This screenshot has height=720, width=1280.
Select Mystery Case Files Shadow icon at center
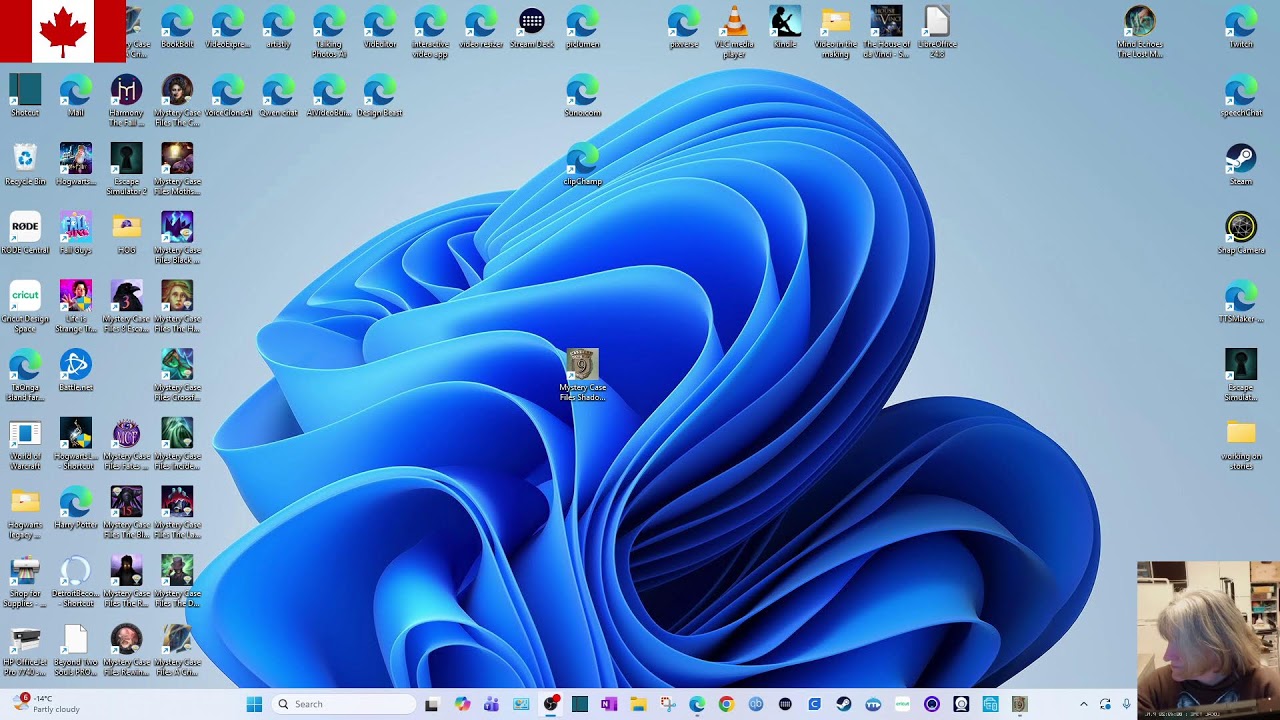click(583, 375)
